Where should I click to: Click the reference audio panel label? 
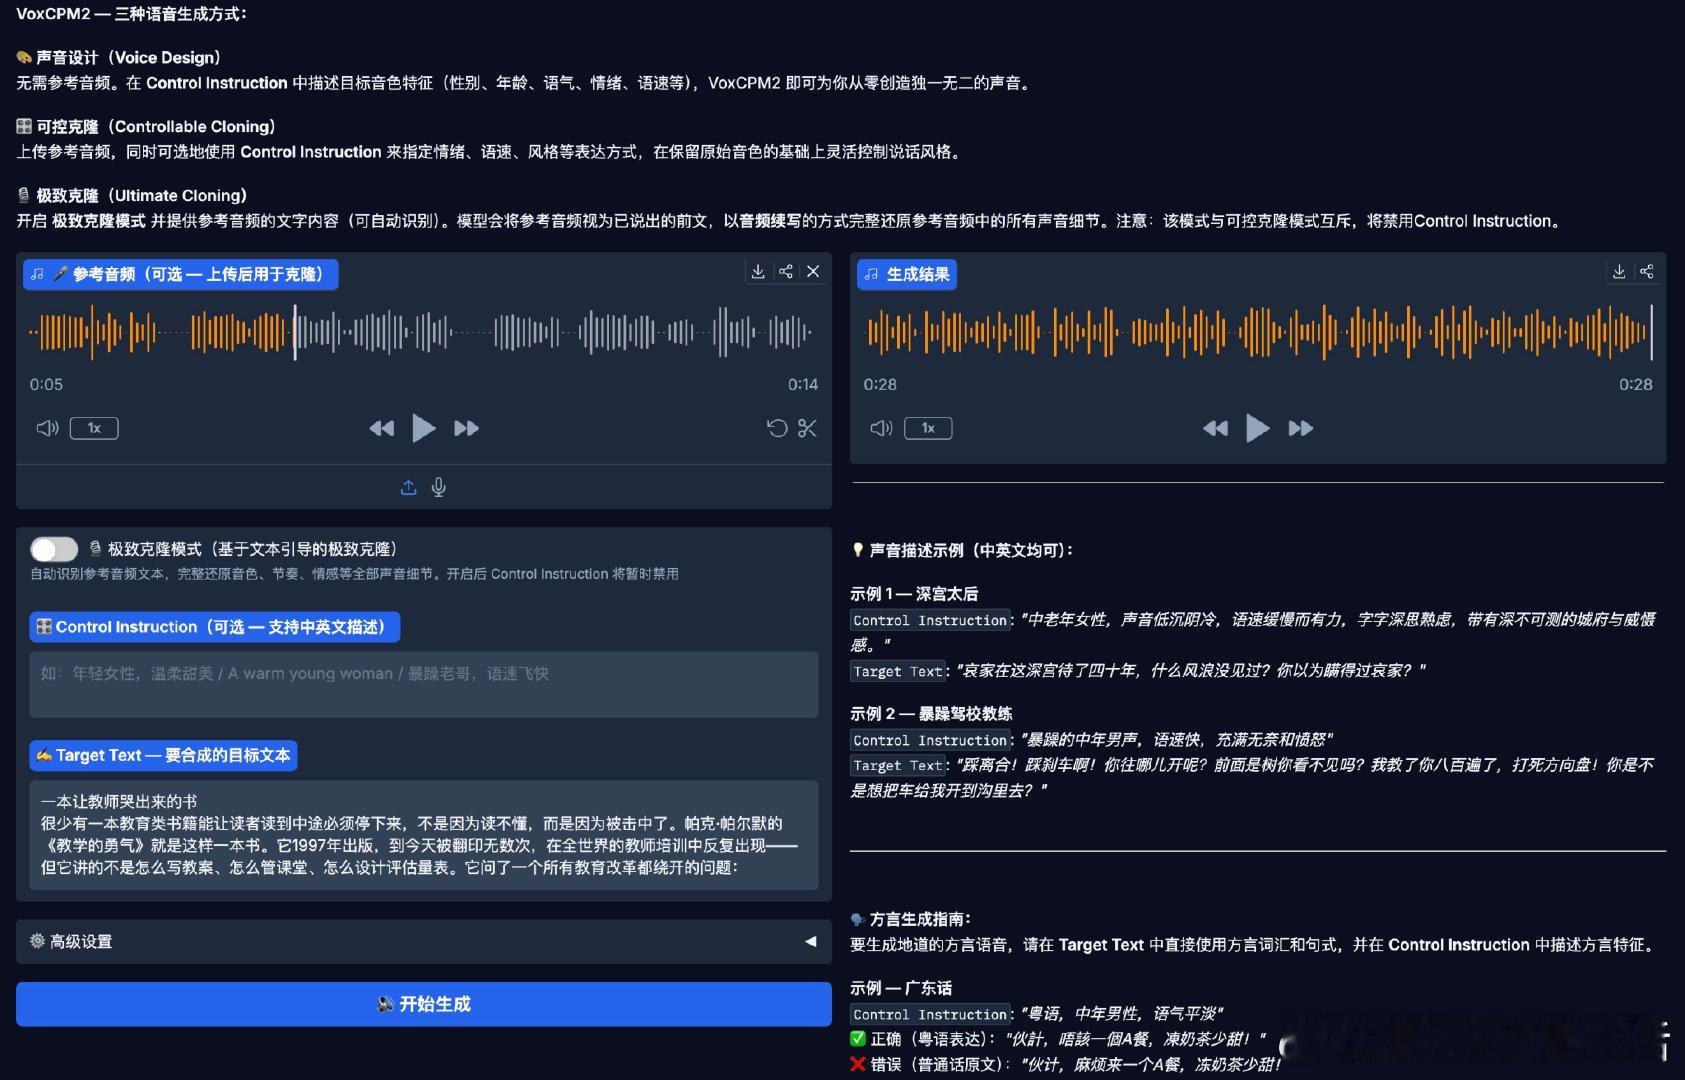click(x=181, y=274)
